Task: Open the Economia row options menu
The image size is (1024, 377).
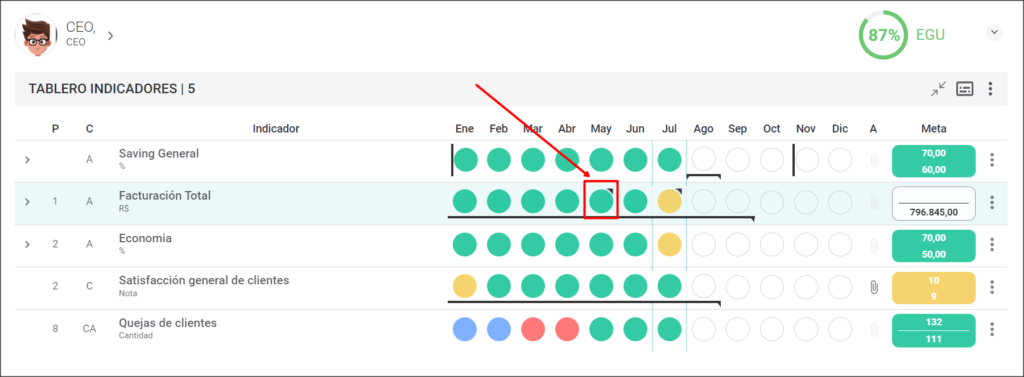Action: [992, 245]
